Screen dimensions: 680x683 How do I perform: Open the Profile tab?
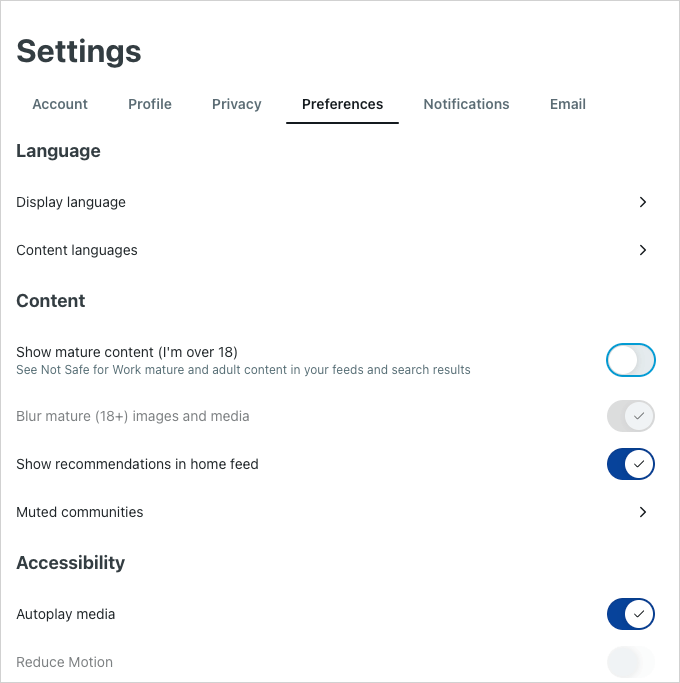click(x=150, y=104)
